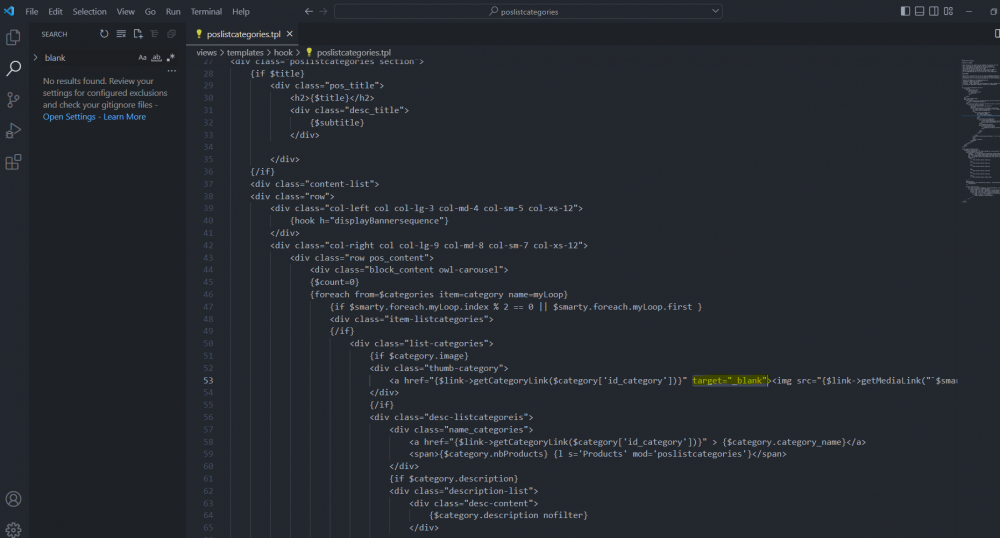The height and width of the screenshot is (538, 1000).
Task: Click the Open Settings link
Action: [x=69, y=117]
